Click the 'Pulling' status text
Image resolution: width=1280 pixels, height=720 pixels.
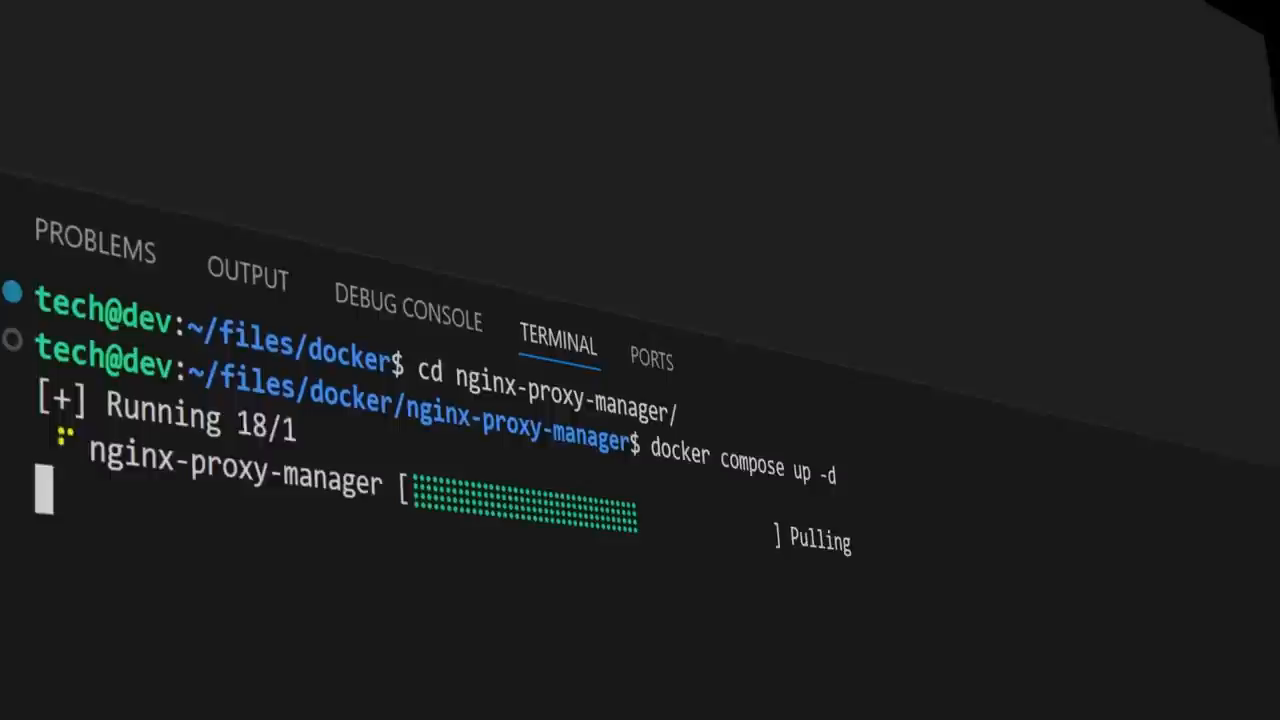tap(820, 540)
